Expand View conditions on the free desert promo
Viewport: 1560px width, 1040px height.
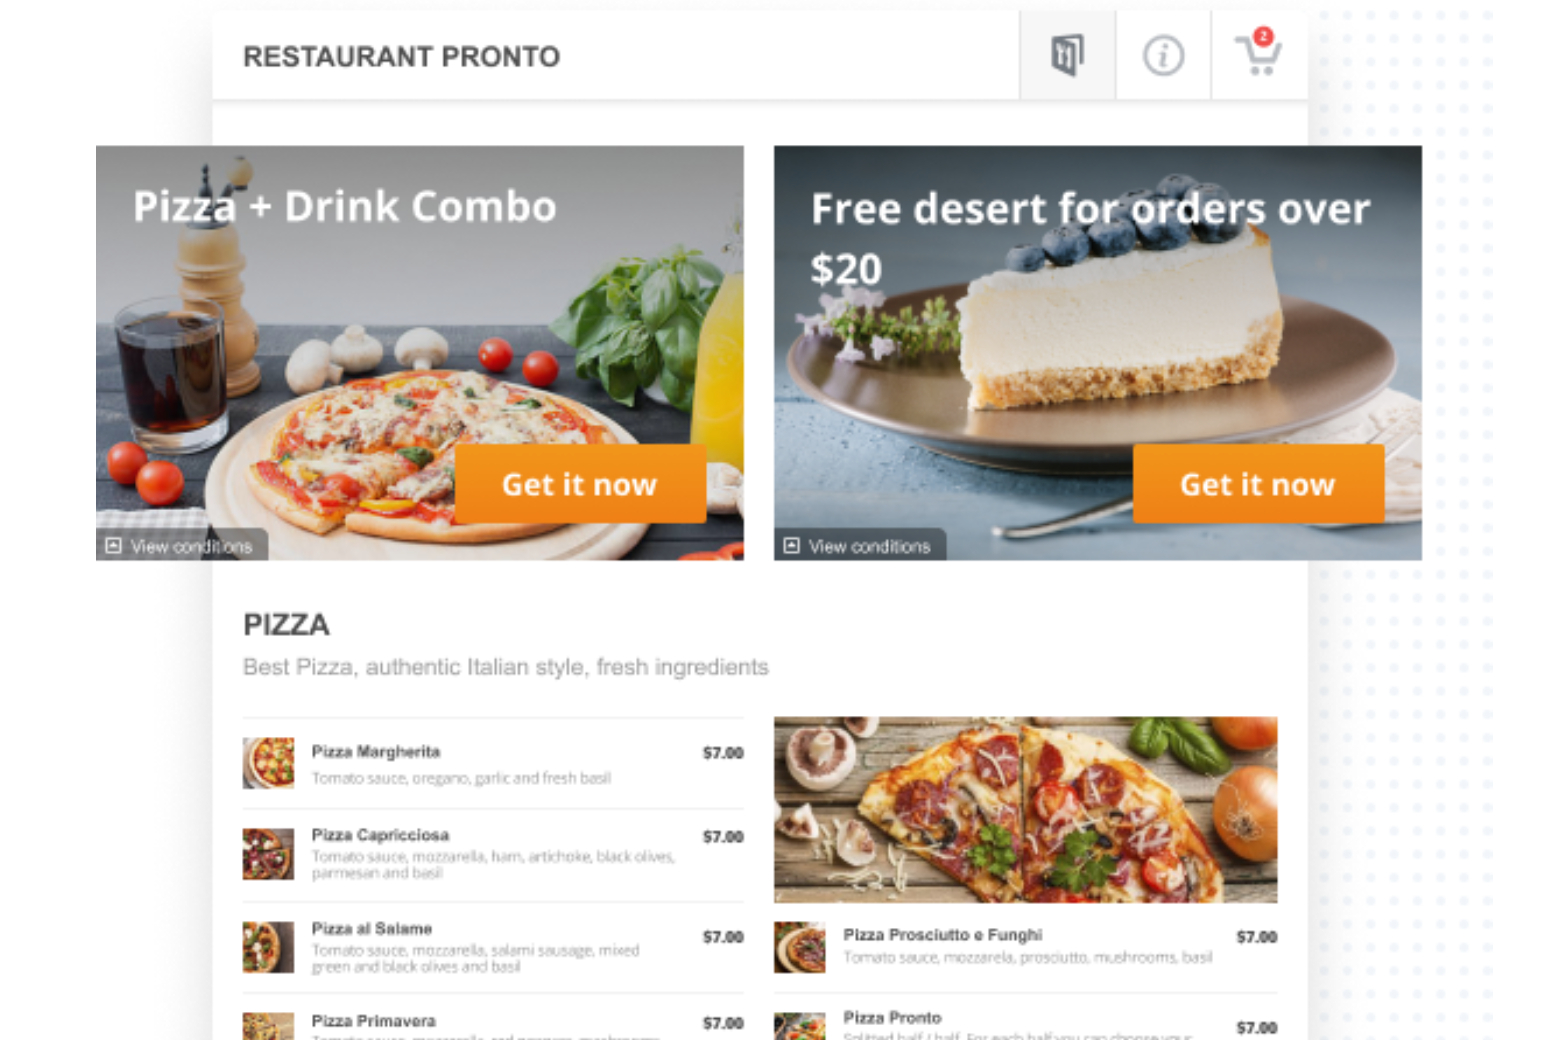(858, 546)
